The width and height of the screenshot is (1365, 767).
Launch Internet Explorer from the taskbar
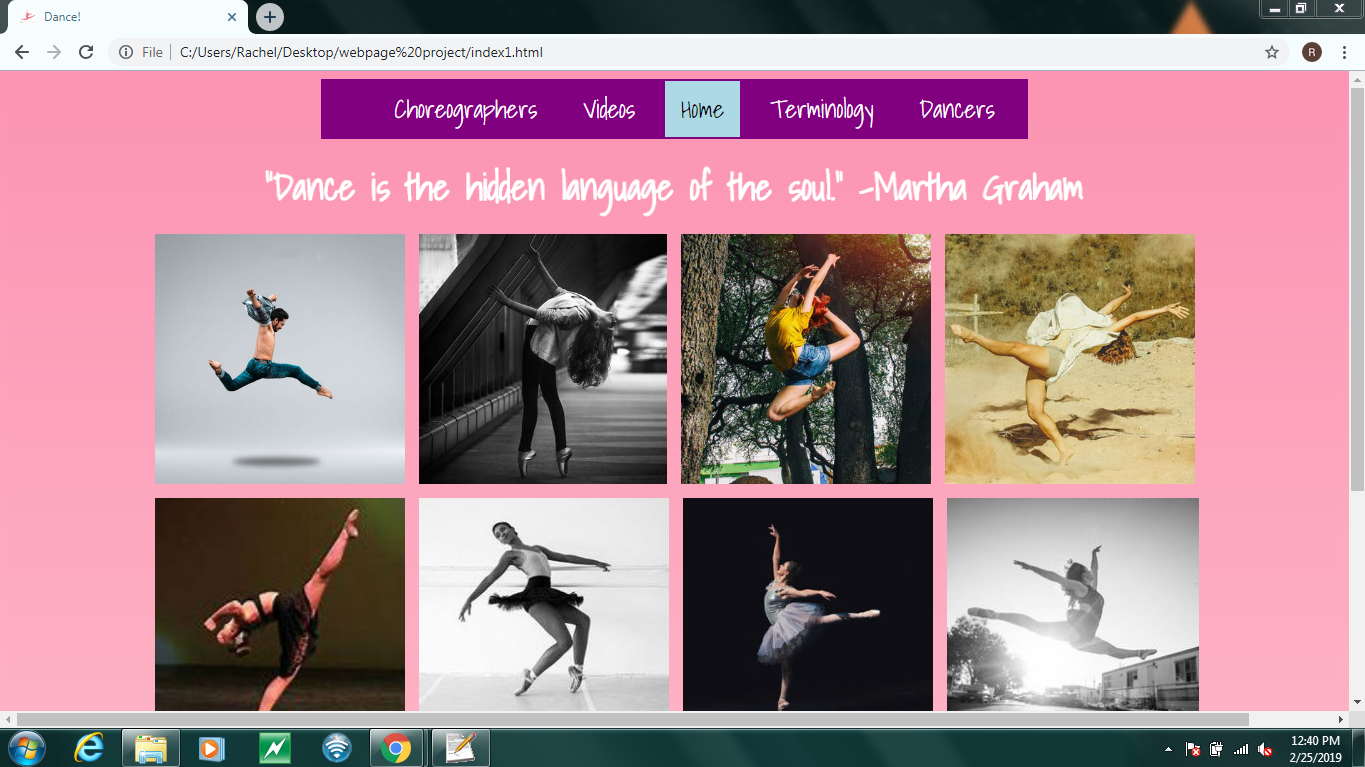[90, 748]
